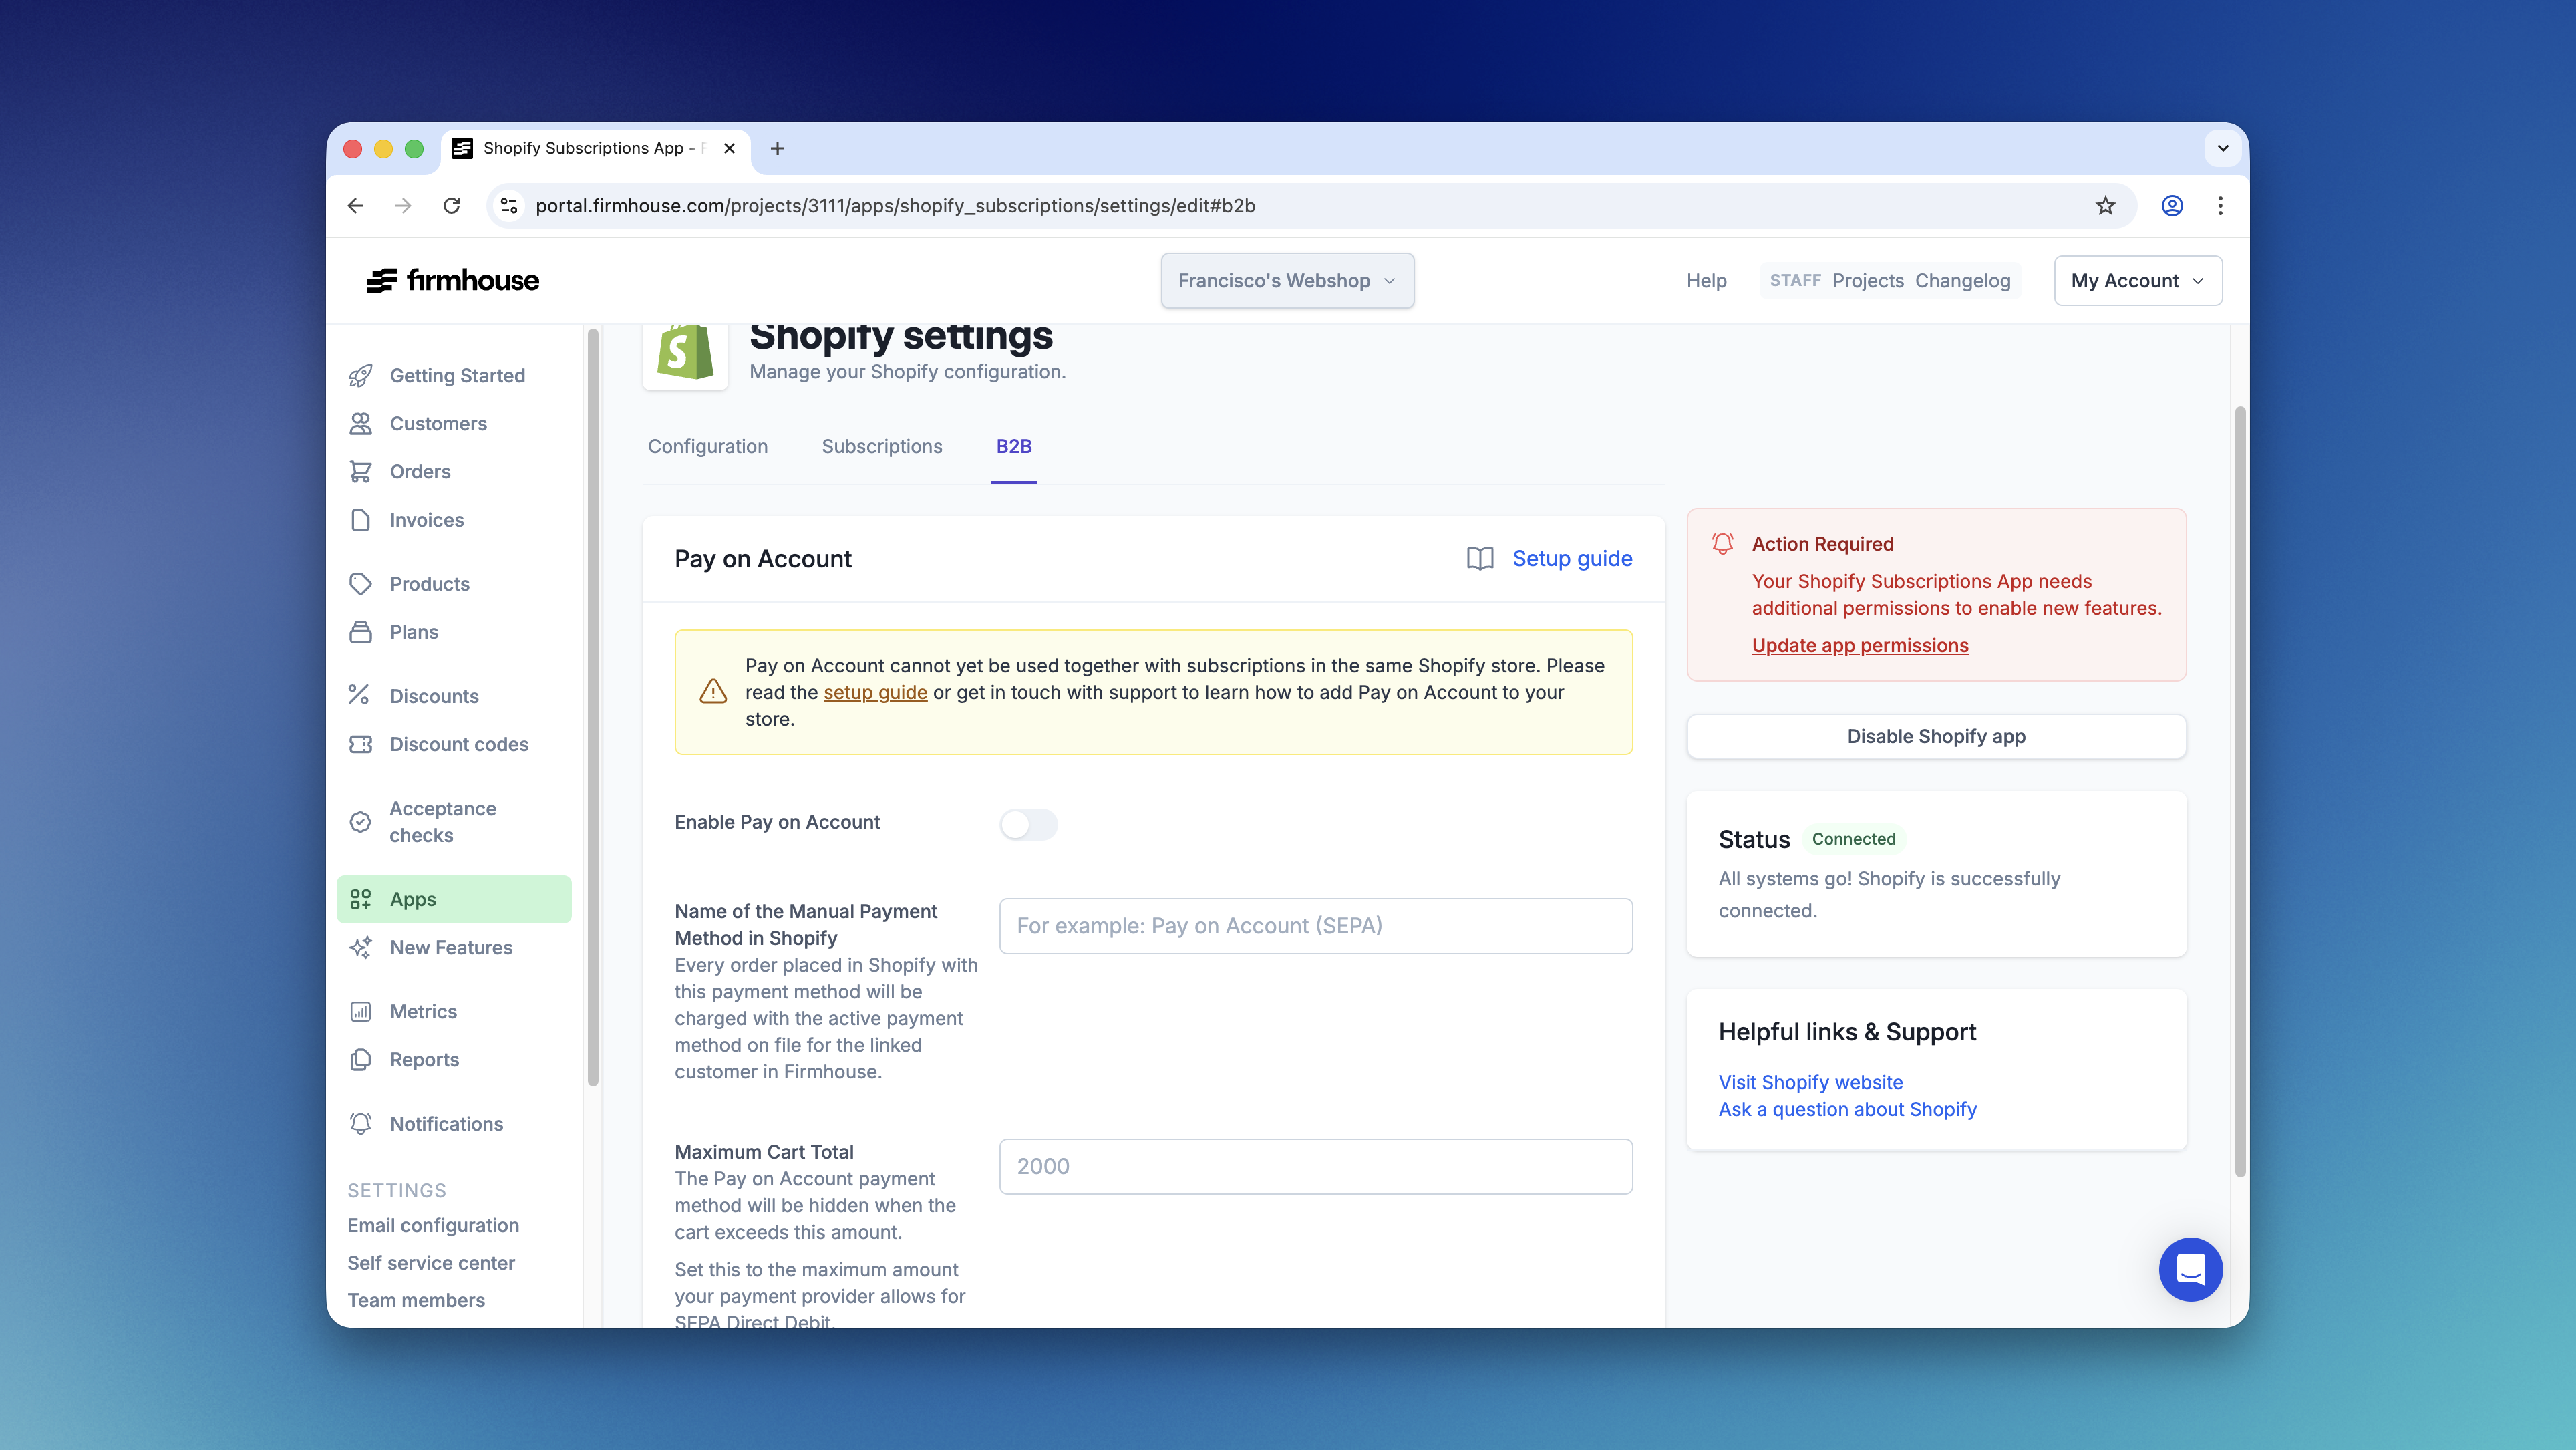Toggle Enable Pay on Account switch
The width and height of the screenshot is (2576, 1450).
1028,824
